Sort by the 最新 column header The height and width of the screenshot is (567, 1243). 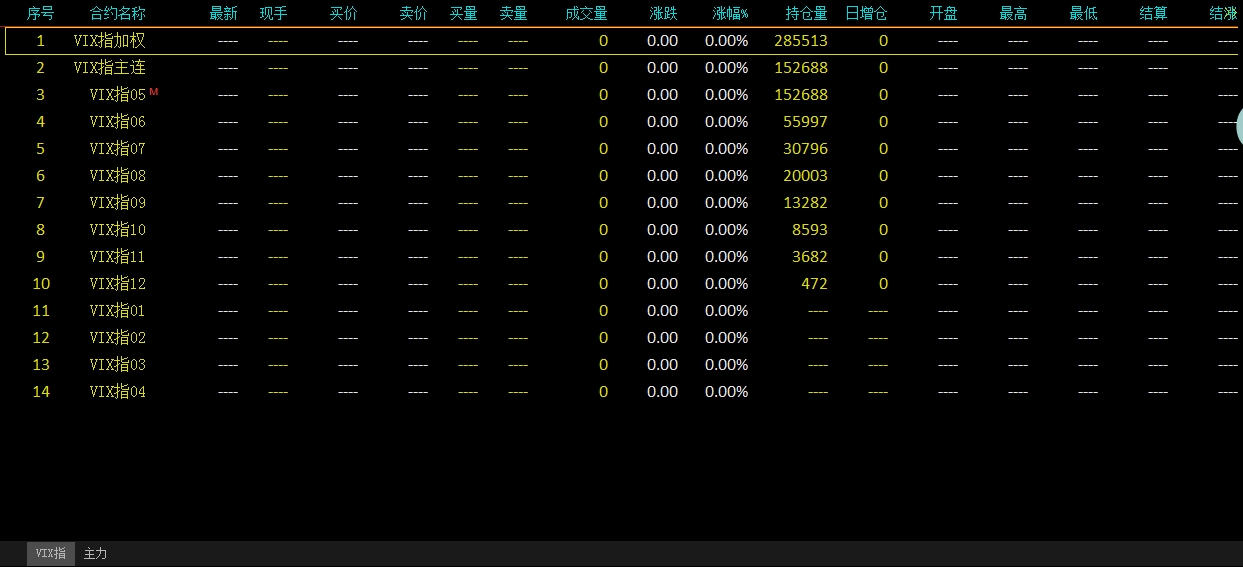[223, 14]
